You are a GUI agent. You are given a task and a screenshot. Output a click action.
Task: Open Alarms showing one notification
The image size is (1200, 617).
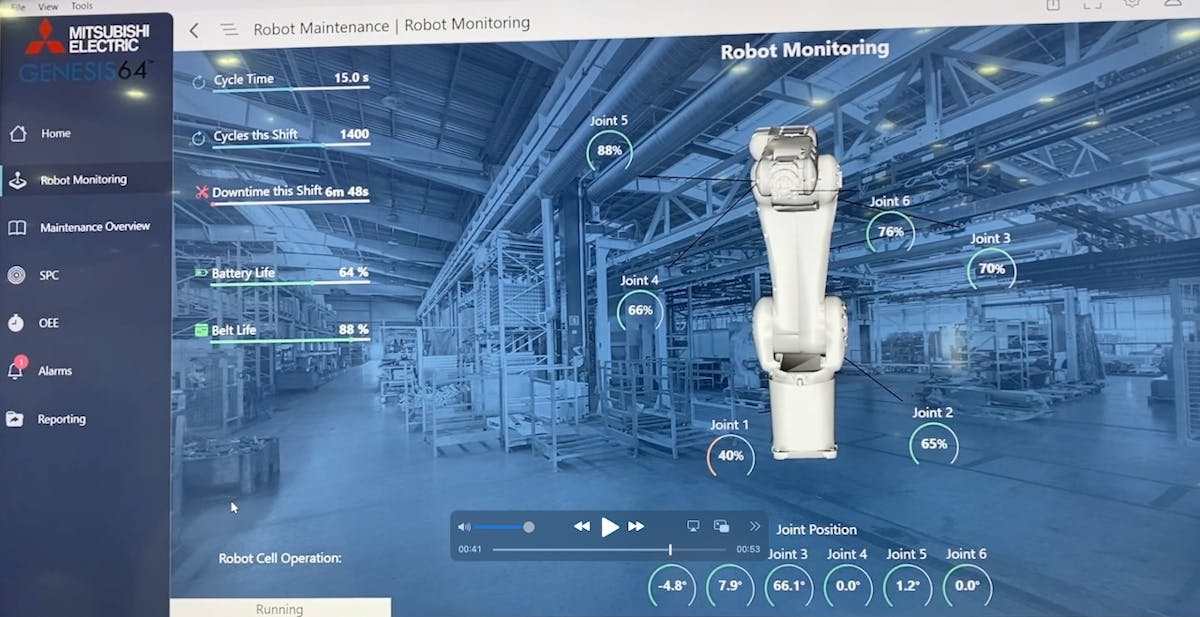pyautogui.click(x=55, y=370)
